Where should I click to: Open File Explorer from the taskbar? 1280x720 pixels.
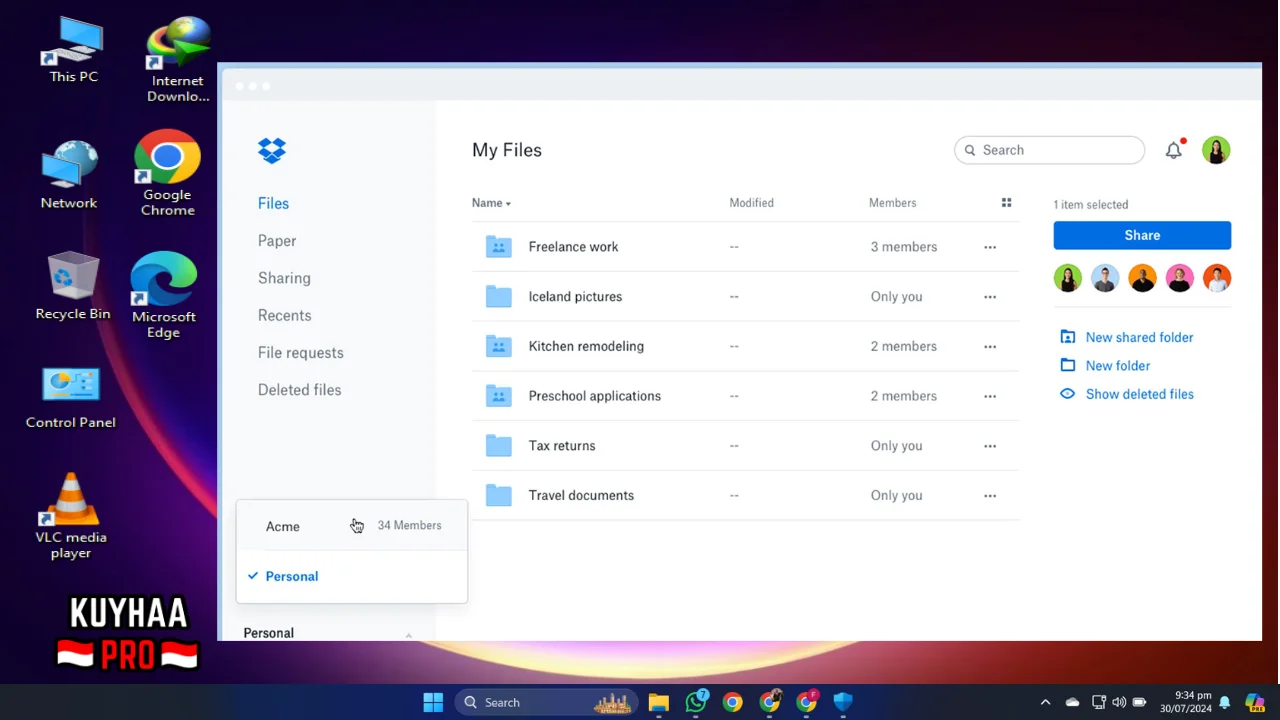[x=658, y=703]
